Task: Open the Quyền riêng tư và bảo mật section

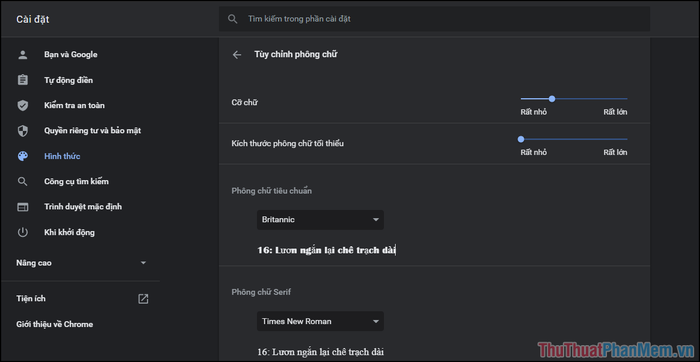Action: coord(92,131)
